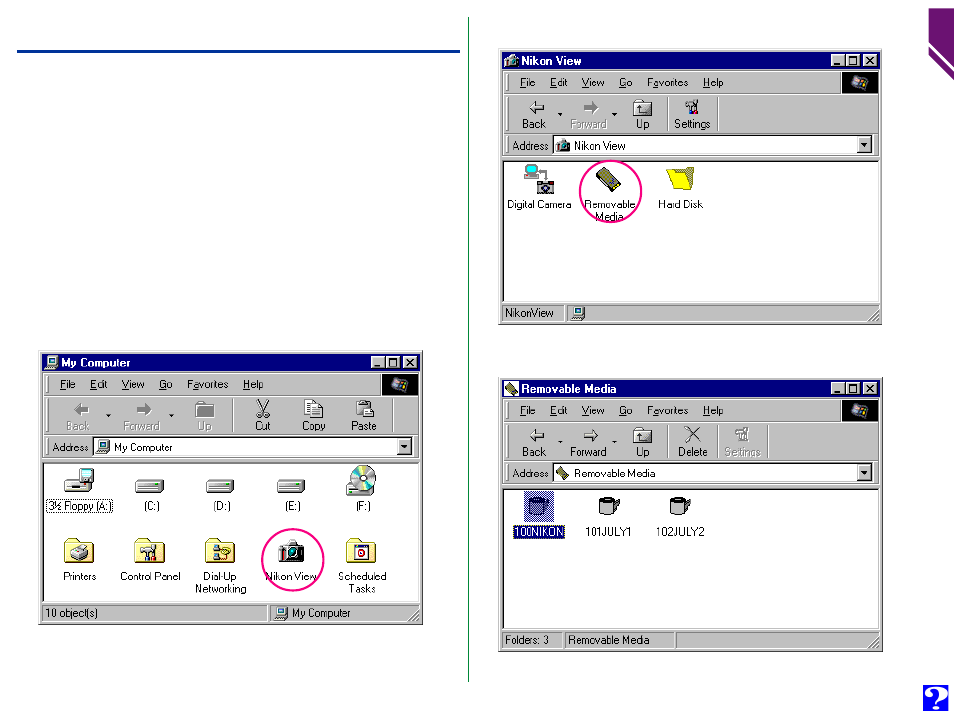
Task: Maximize the My Computer window
Action: click(x=393, y=363)
